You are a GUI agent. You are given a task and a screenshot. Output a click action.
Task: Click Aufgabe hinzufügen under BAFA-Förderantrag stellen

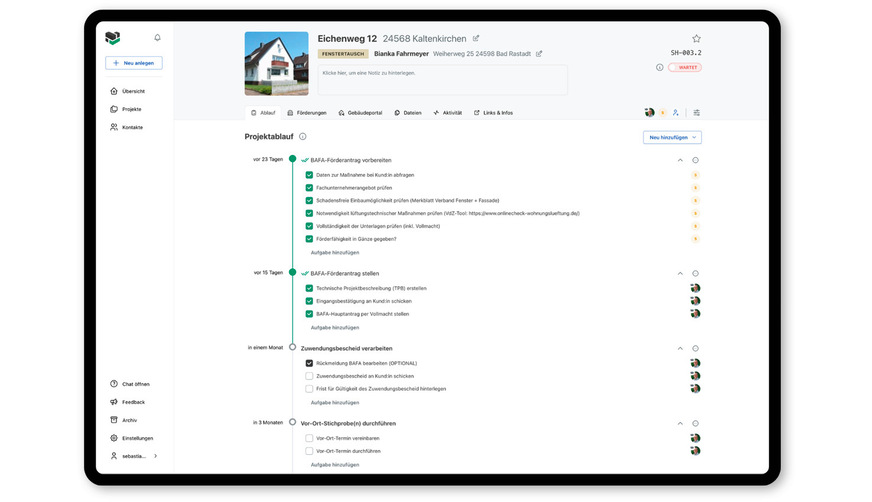(x=335, y=328)
